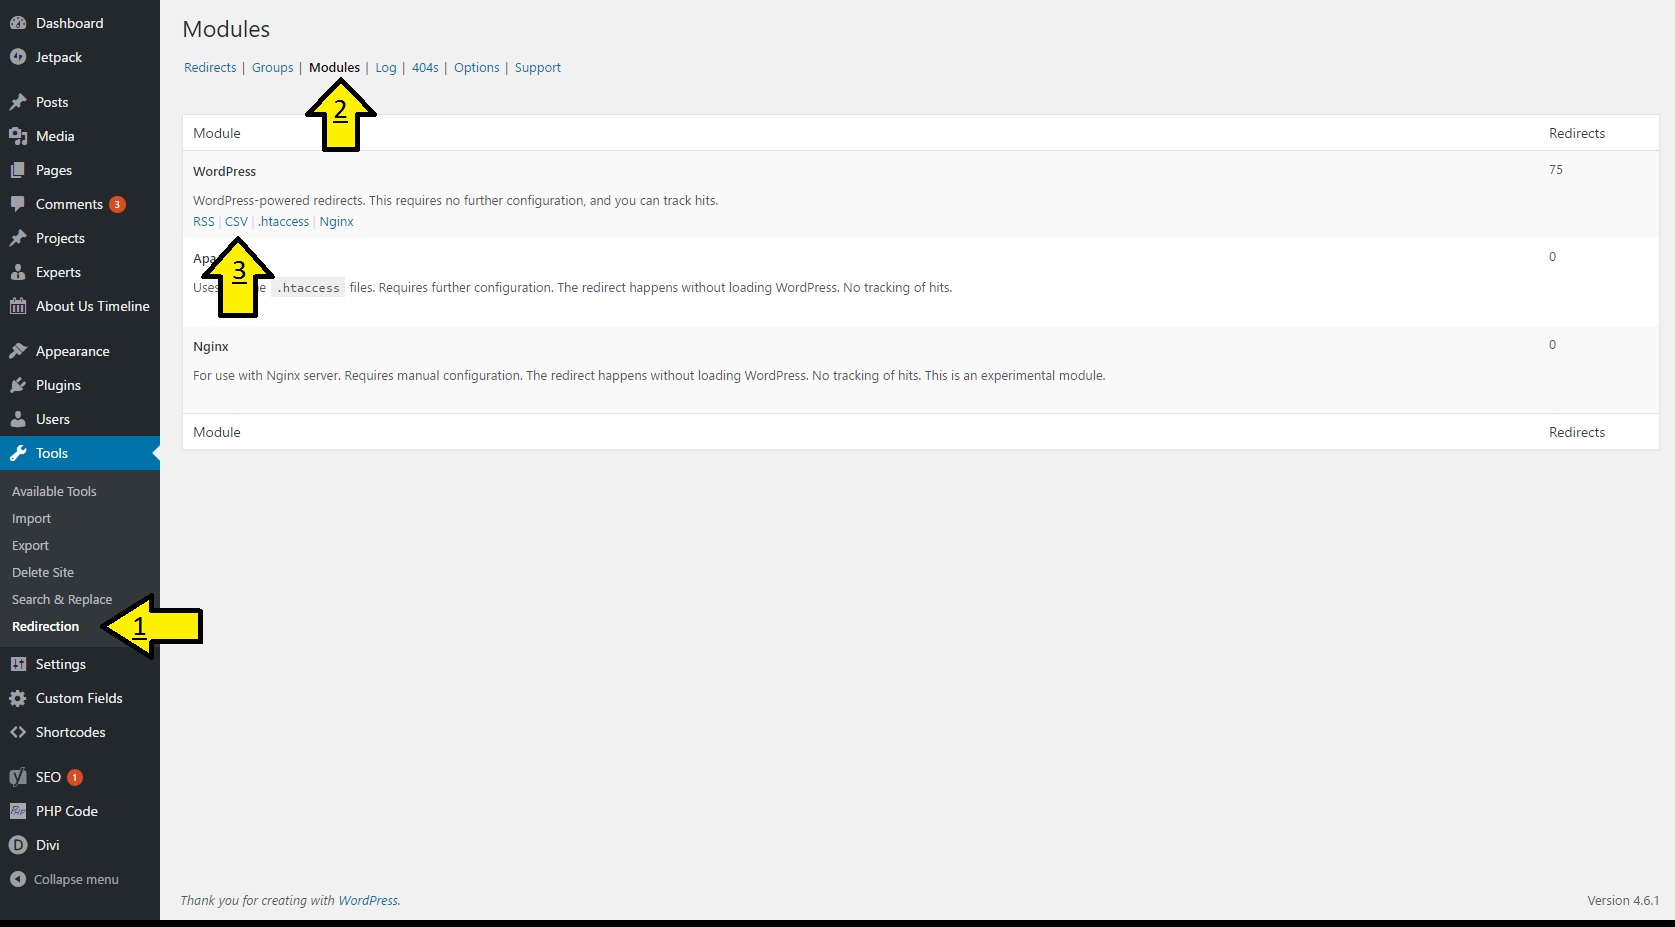Click WordPress redirects count 75

(x=1556, y=169)
